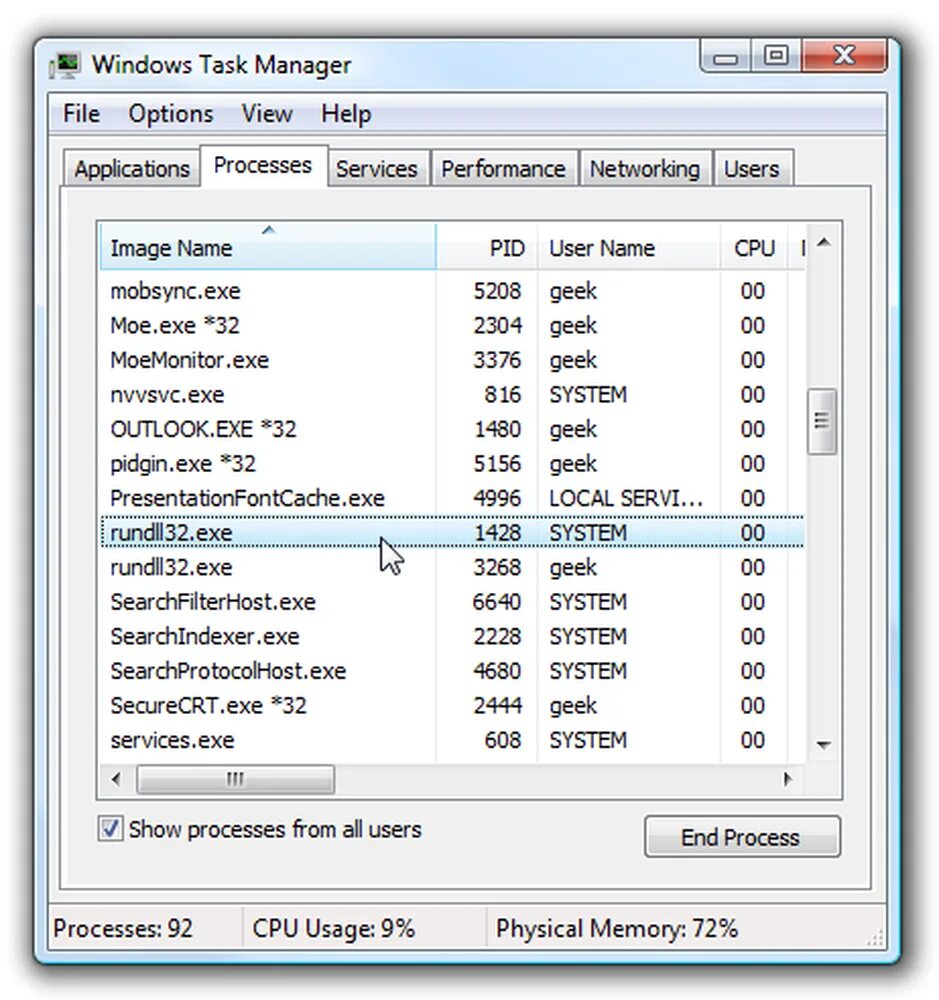Select the pidgin.exe *32 process
This screenshot has height=1000, width=939.
tap(452, 464)
